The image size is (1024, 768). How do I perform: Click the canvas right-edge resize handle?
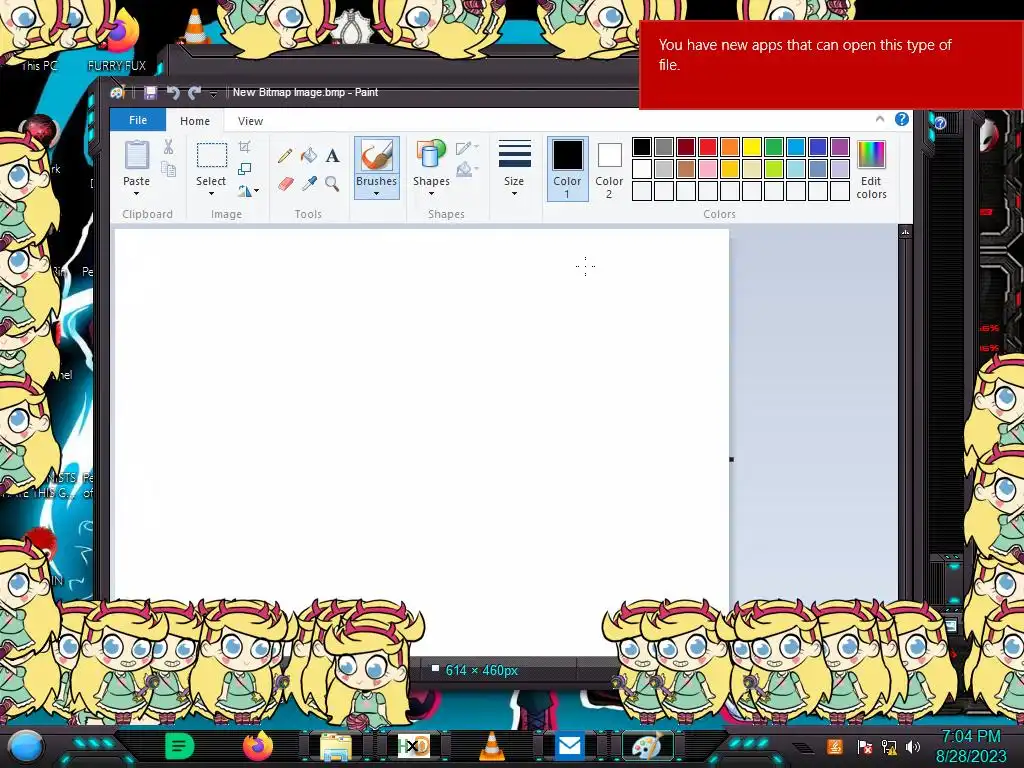[731, 459]
